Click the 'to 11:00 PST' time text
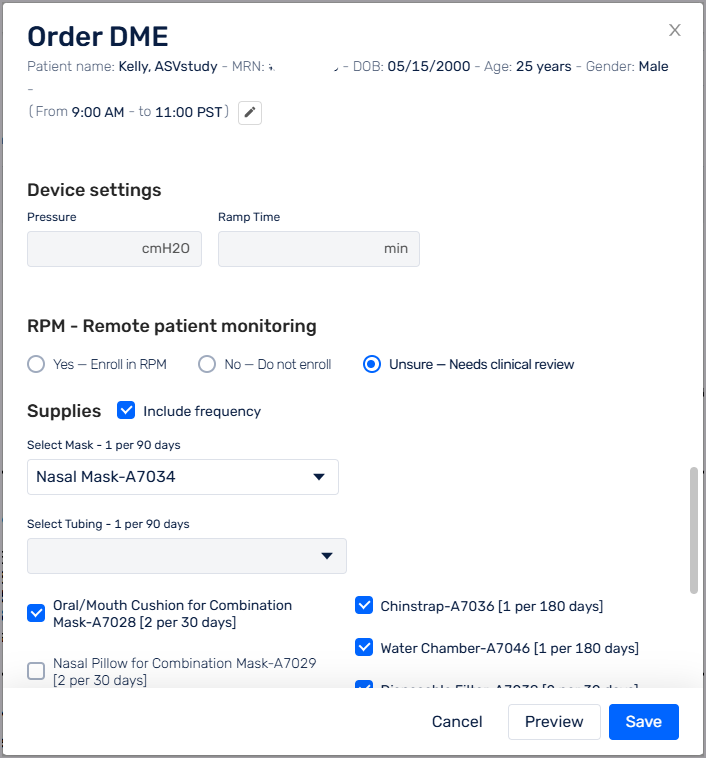The height and width of the screenshot is (758, 706). [x=180, y=112]
